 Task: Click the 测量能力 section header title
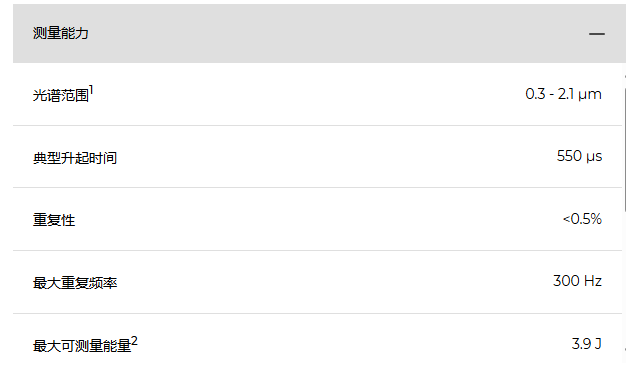[61, 33]
